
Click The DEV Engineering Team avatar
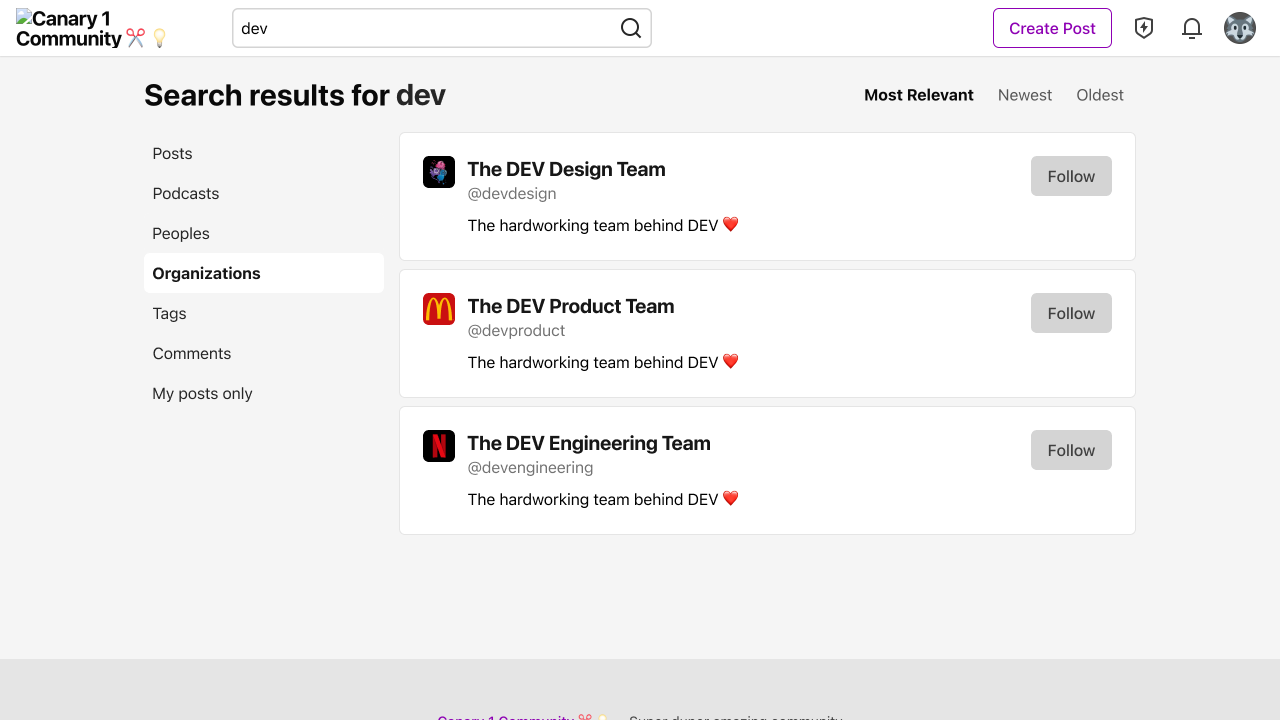pos(438,445)
